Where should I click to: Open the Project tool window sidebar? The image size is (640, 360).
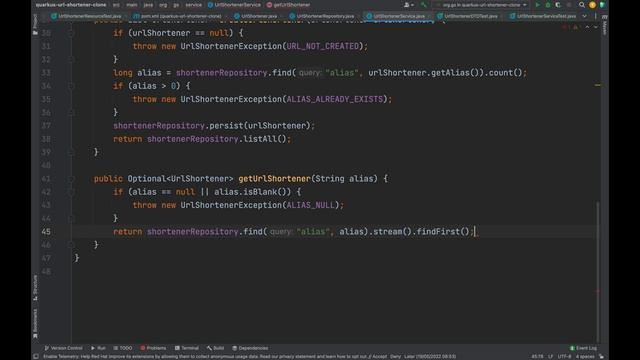pyautogui.click(x=35, y=24)
